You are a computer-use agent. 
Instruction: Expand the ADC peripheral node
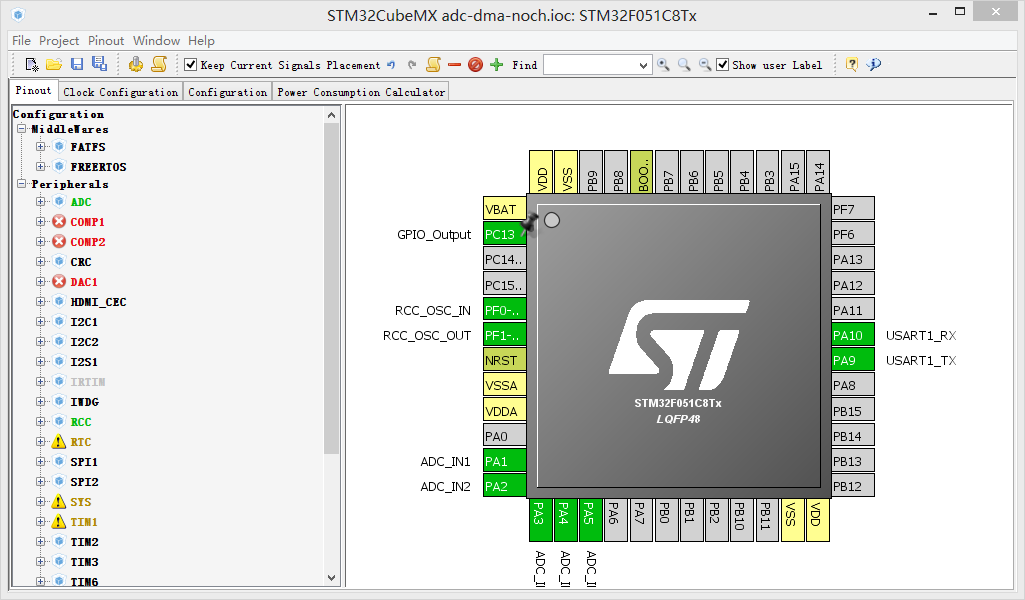pos(41,201)
